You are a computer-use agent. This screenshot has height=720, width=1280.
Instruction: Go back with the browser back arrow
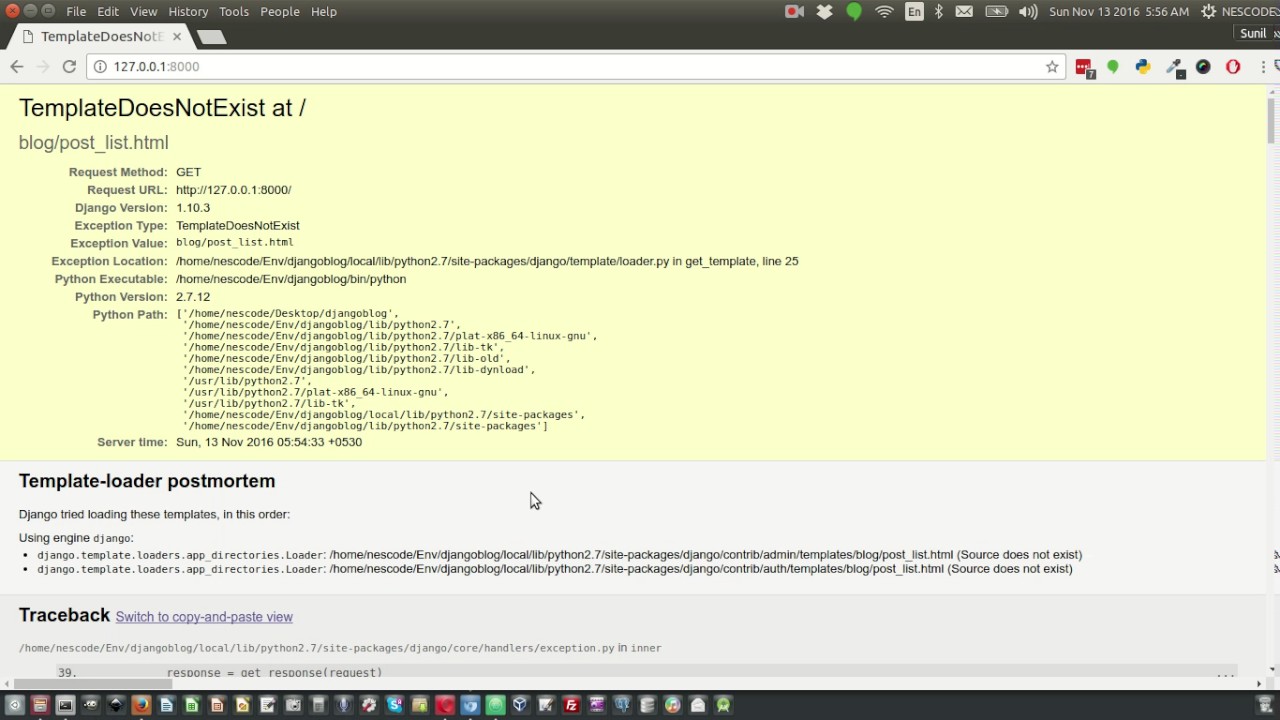point(17,66)
